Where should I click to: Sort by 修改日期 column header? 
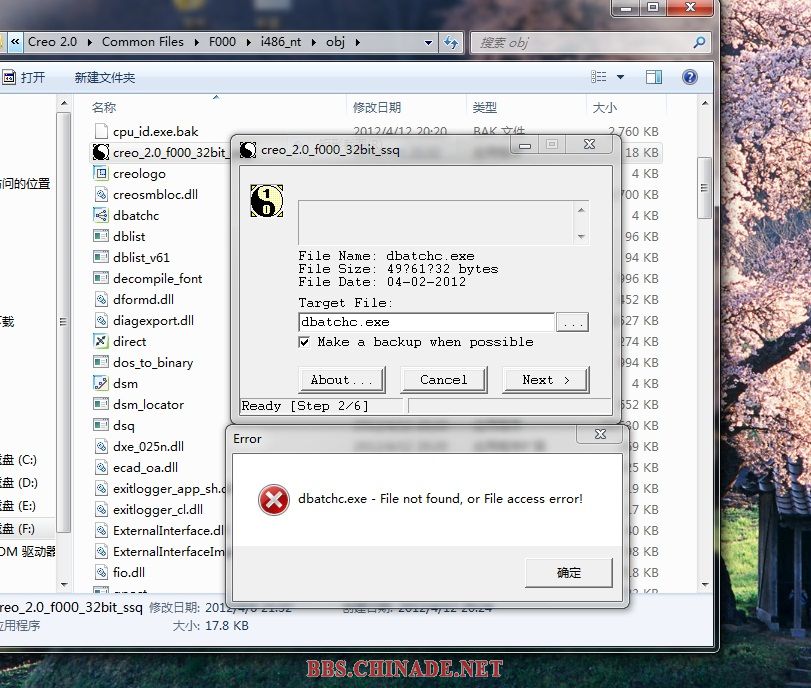377,108
